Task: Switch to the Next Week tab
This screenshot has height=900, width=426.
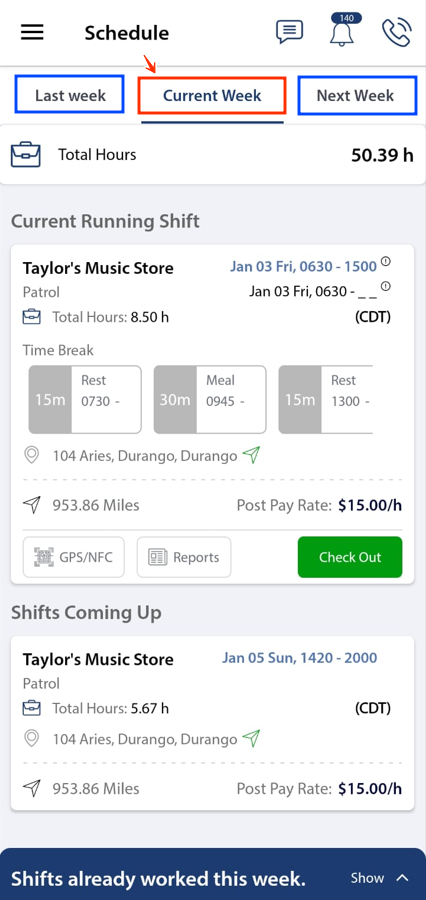Action: [357, 95]
